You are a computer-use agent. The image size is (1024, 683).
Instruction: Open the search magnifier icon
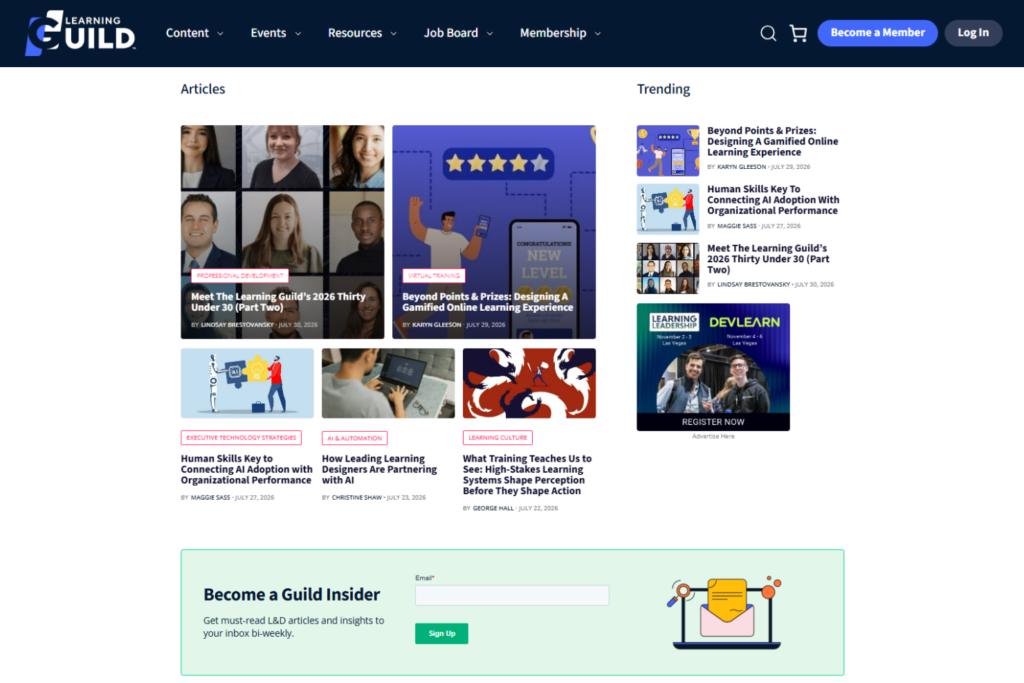[768, 33]
